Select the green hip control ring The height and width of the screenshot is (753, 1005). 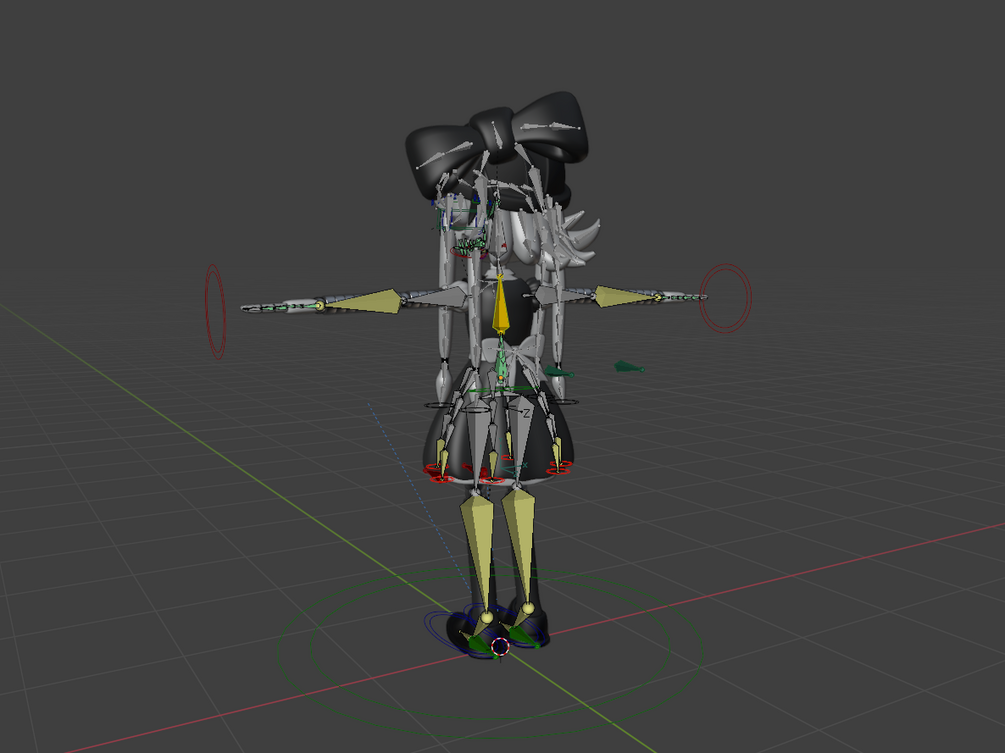(502, 389)
